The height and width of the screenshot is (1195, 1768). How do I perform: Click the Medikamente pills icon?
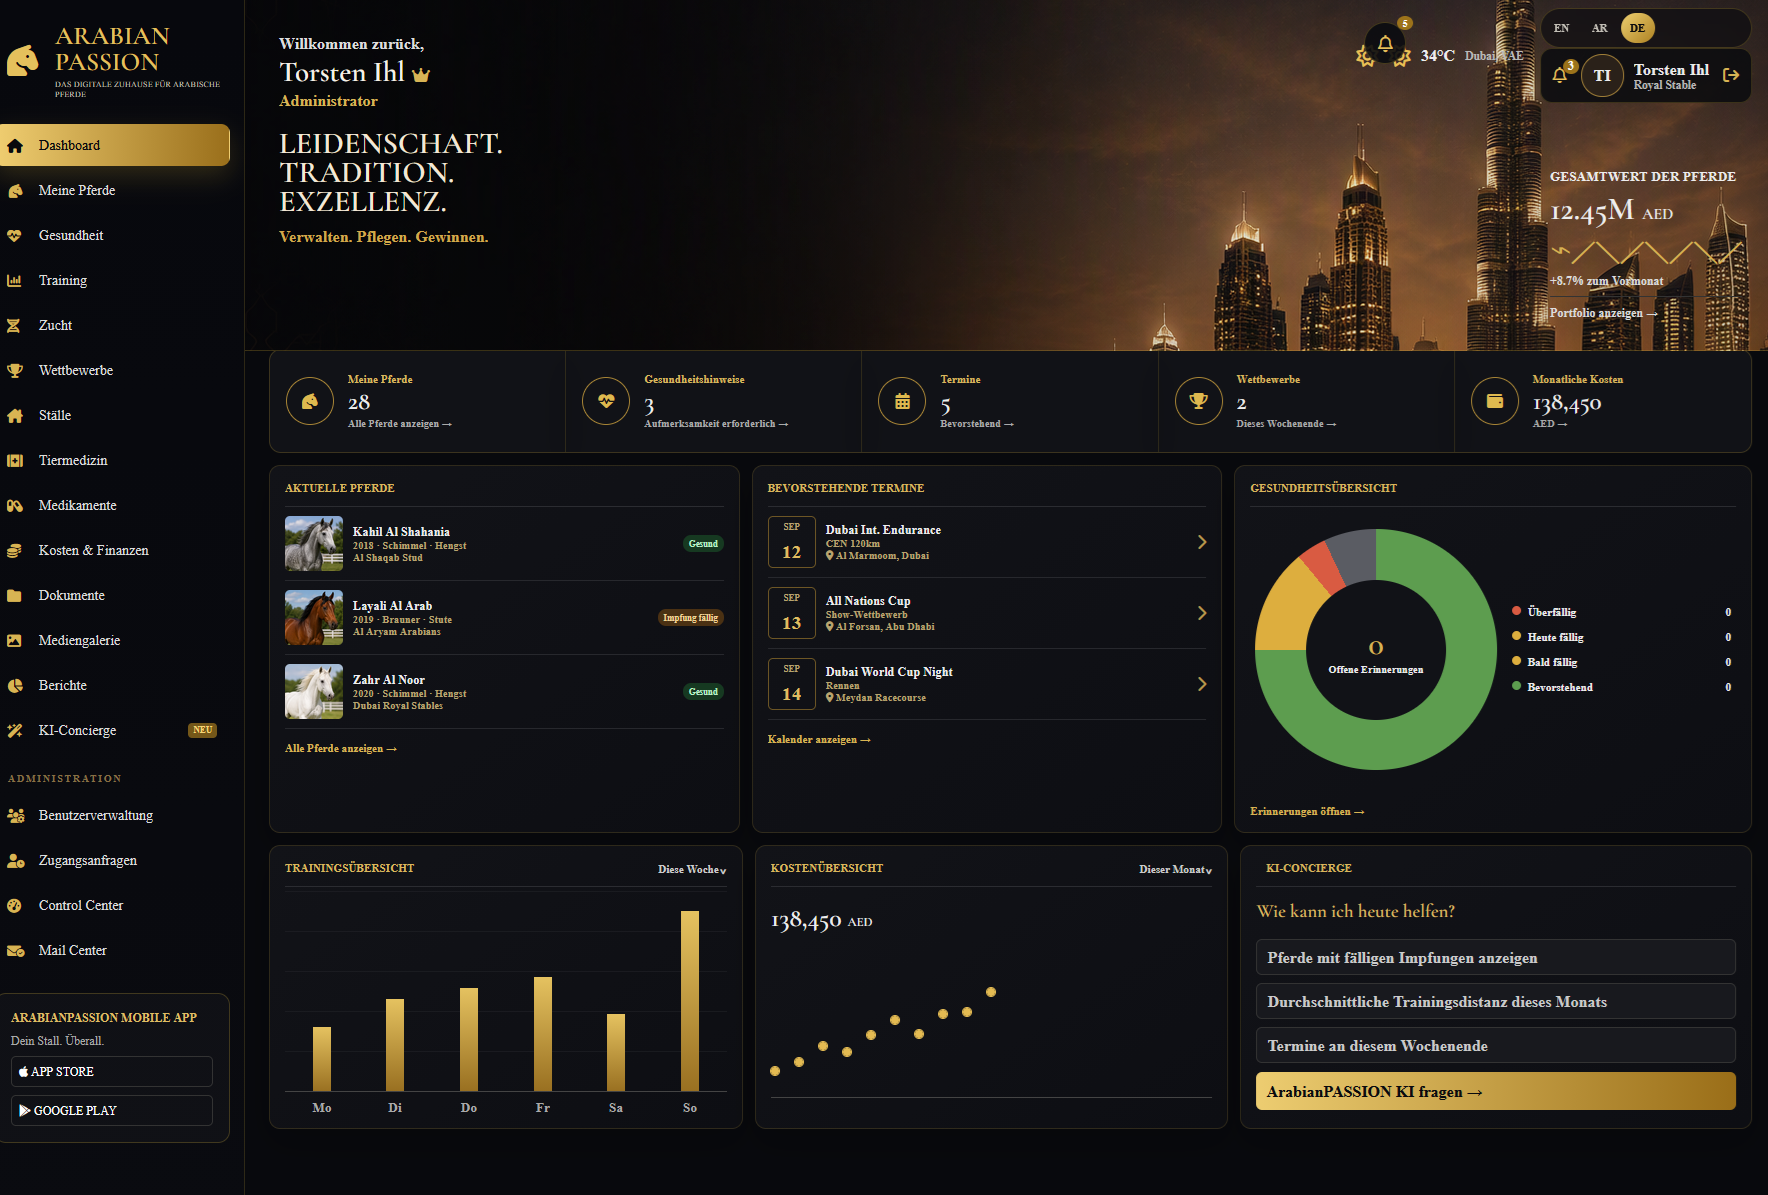click(15, 506)
